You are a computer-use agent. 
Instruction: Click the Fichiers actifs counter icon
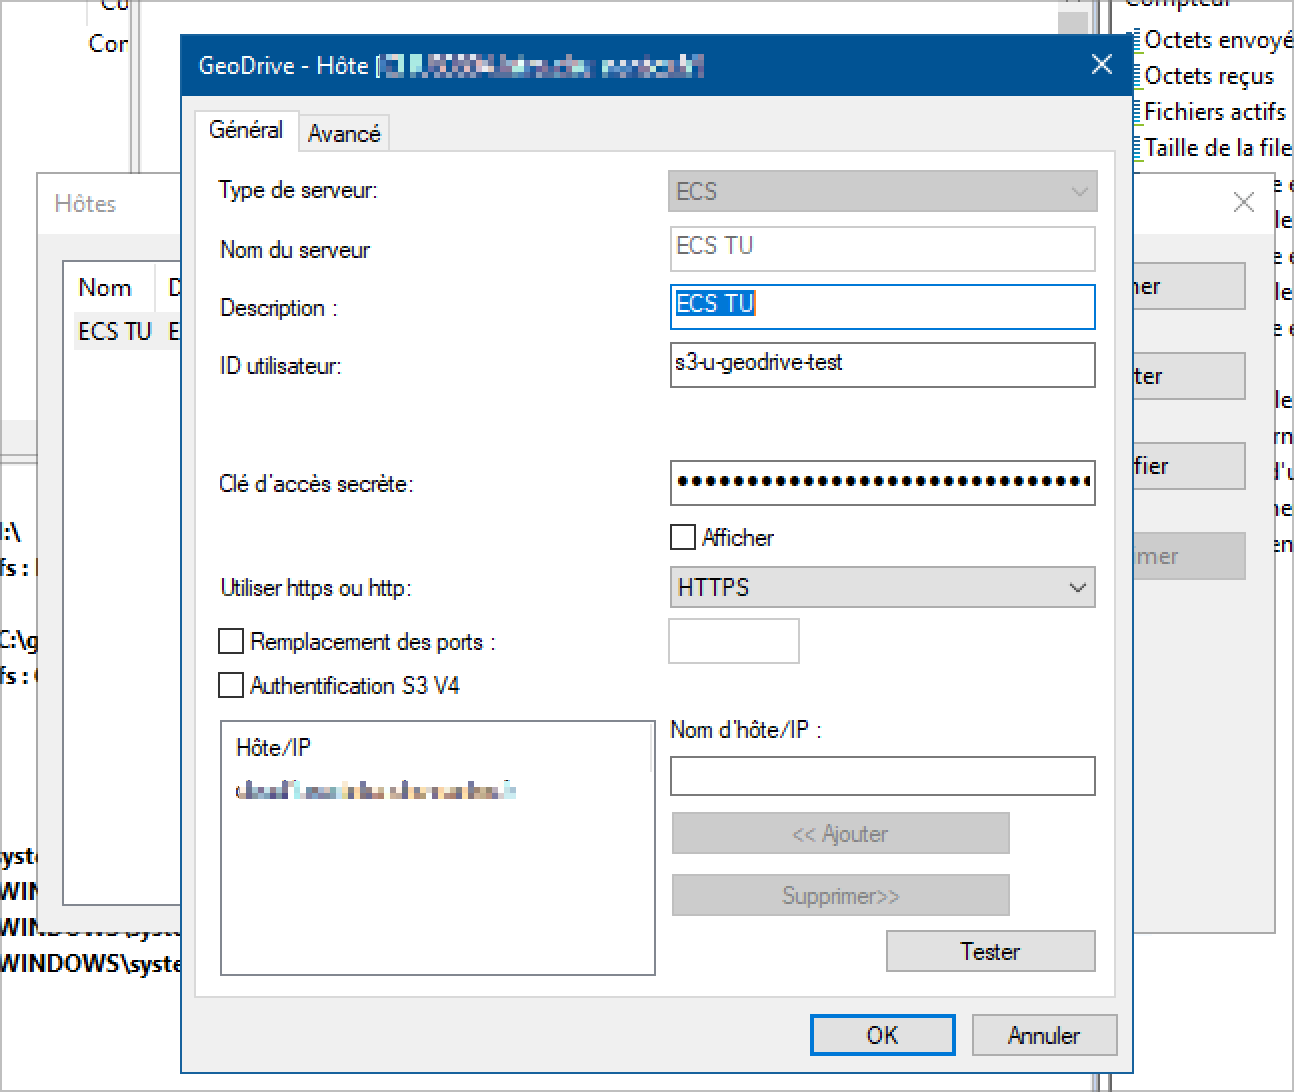click(x=1136, y=112)
